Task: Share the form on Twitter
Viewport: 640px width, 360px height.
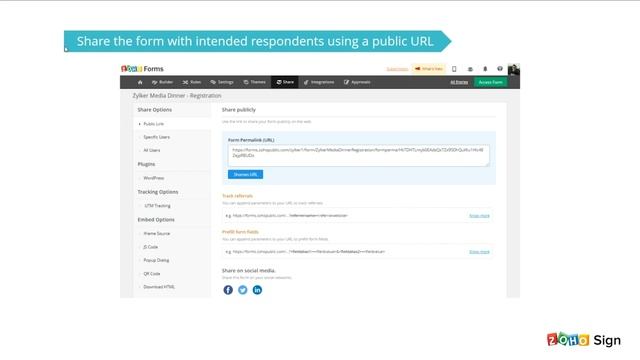Action: tap(242, 290)
